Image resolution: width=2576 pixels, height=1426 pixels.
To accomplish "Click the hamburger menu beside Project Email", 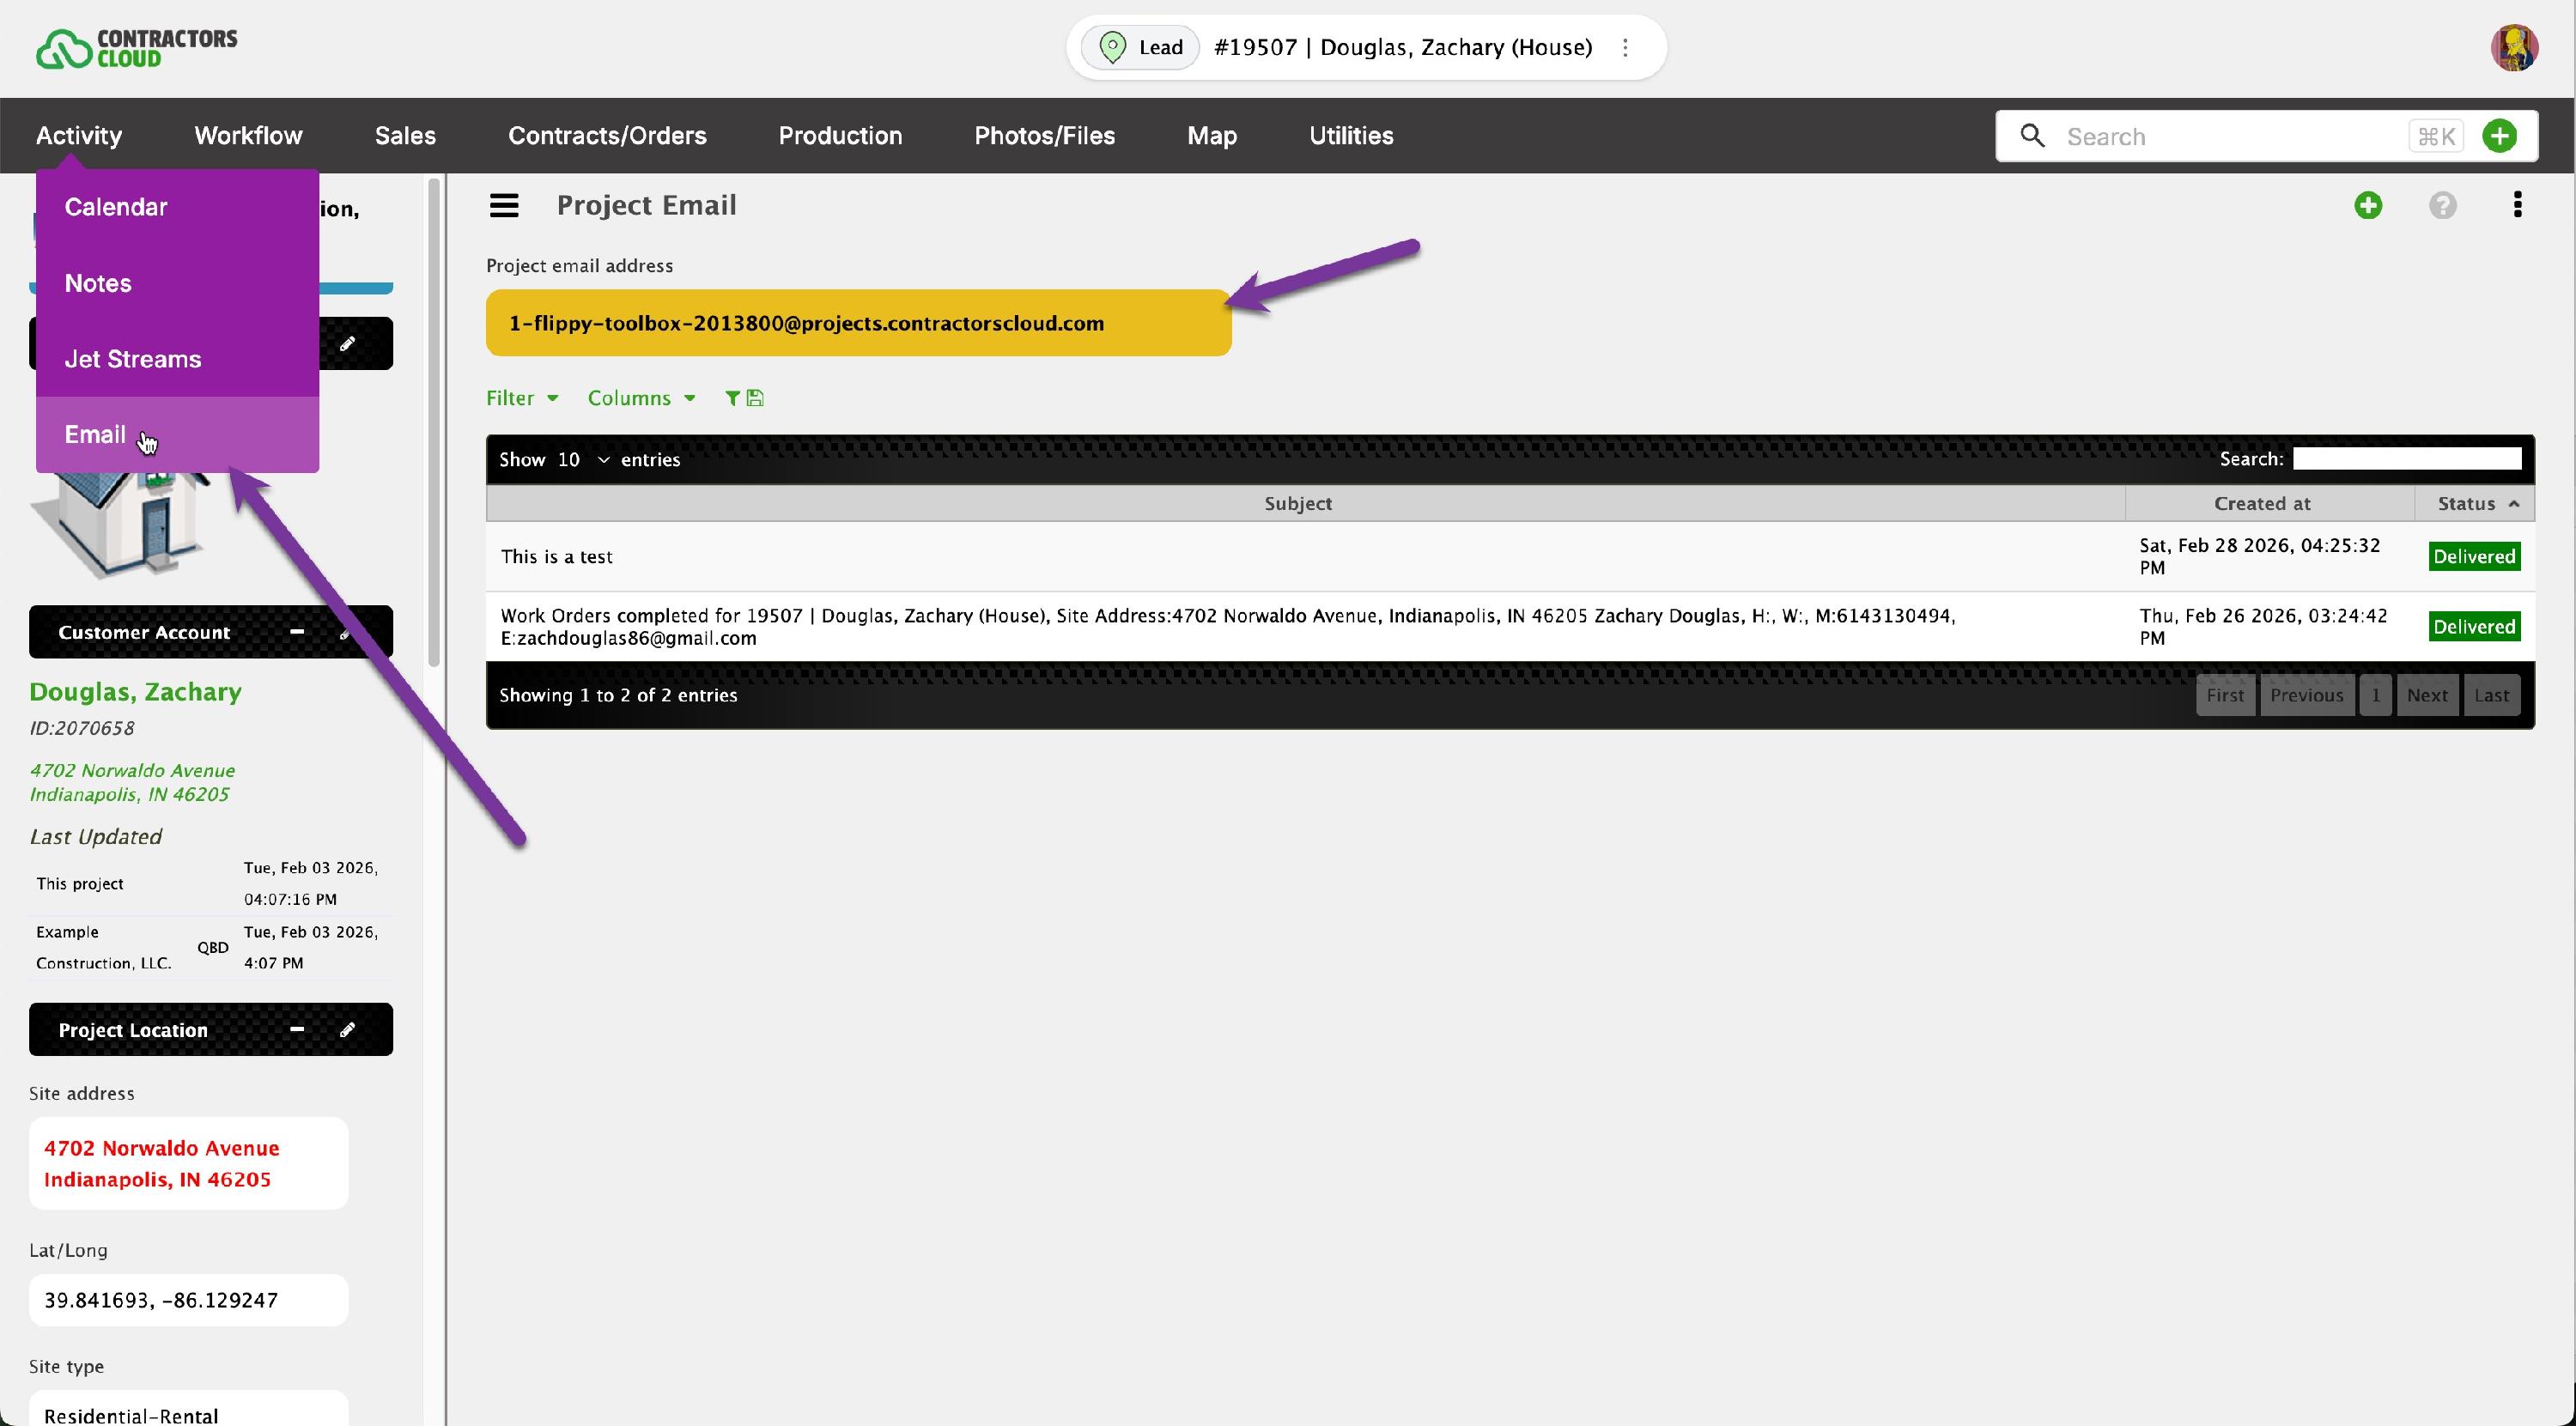I will (504, 206).
